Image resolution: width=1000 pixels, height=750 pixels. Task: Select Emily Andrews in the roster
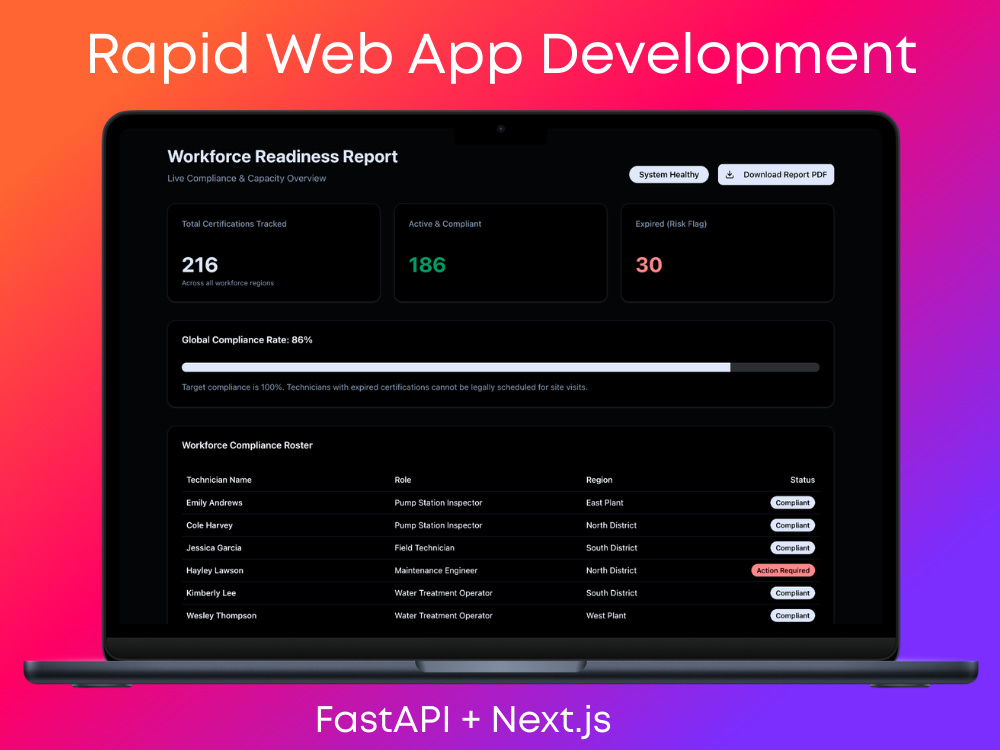[214, 503]
